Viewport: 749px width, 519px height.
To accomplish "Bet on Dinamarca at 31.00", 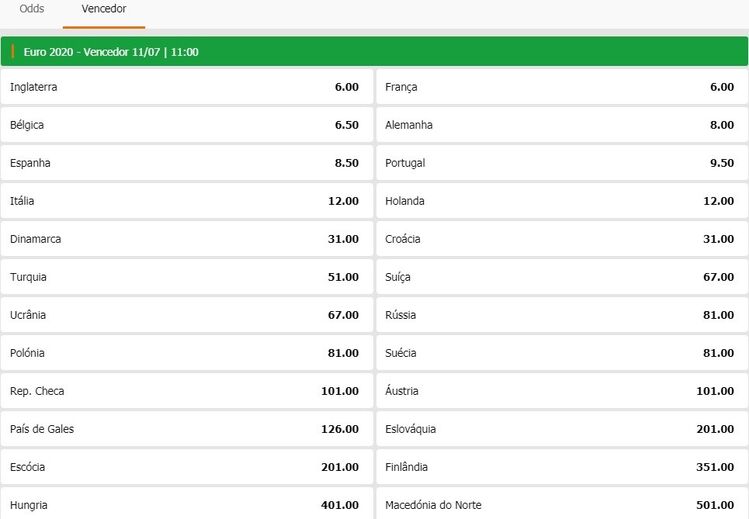I will click(x=186, y=239).
